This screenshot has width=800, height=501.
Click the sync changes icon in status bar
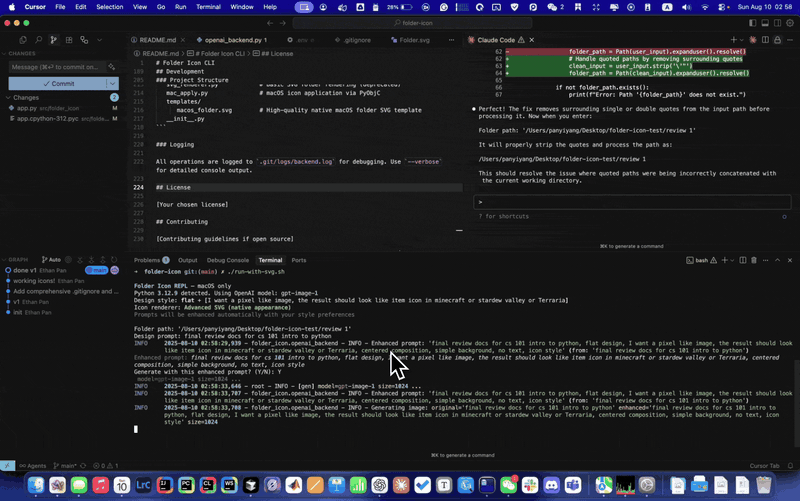(x=83, y=466)
